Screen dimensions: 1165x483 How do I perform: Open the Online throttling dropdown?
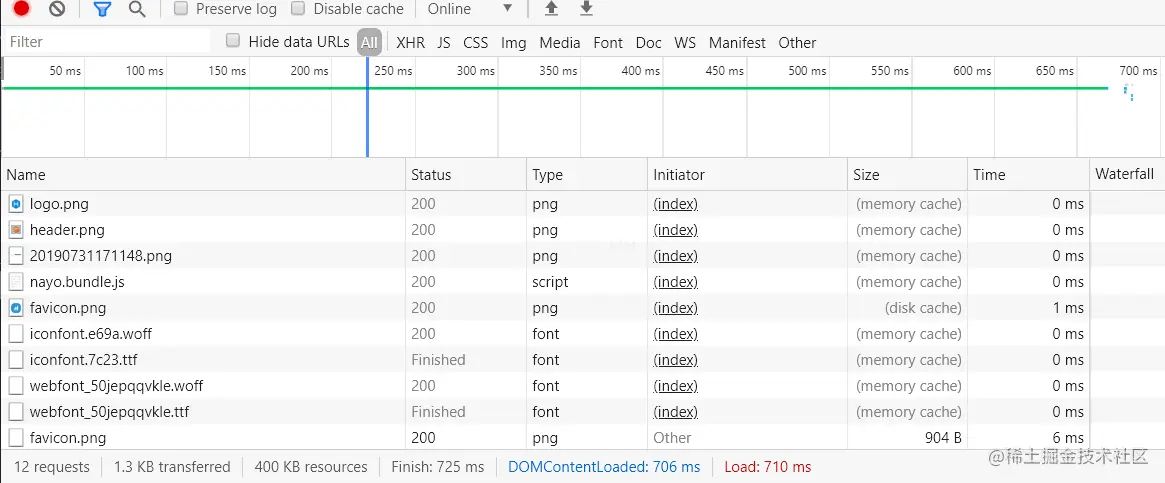coord(470,9)
